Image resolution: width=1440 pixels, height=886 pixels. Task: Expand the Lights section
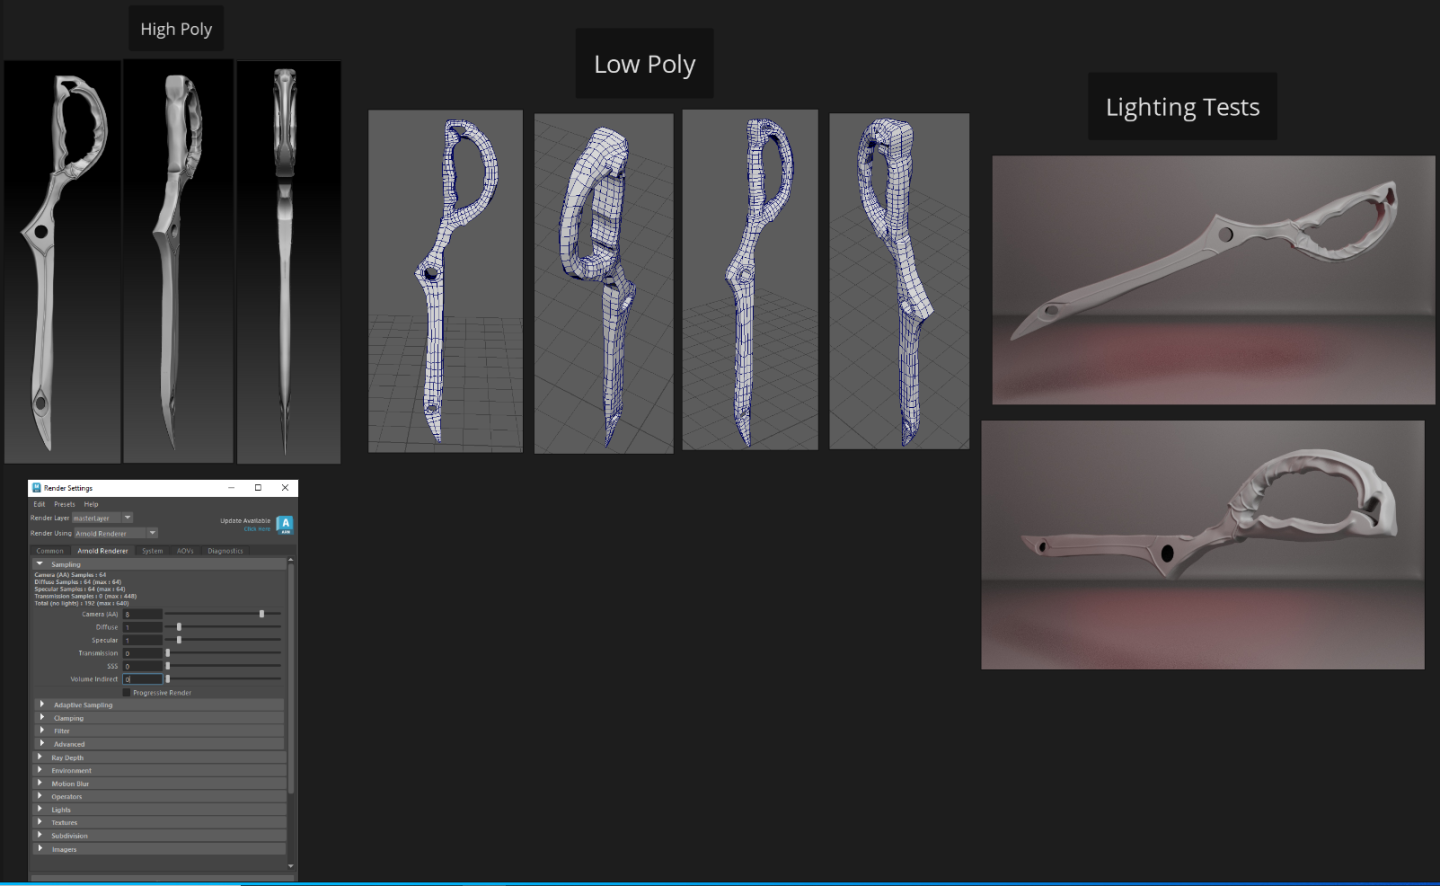160,810
